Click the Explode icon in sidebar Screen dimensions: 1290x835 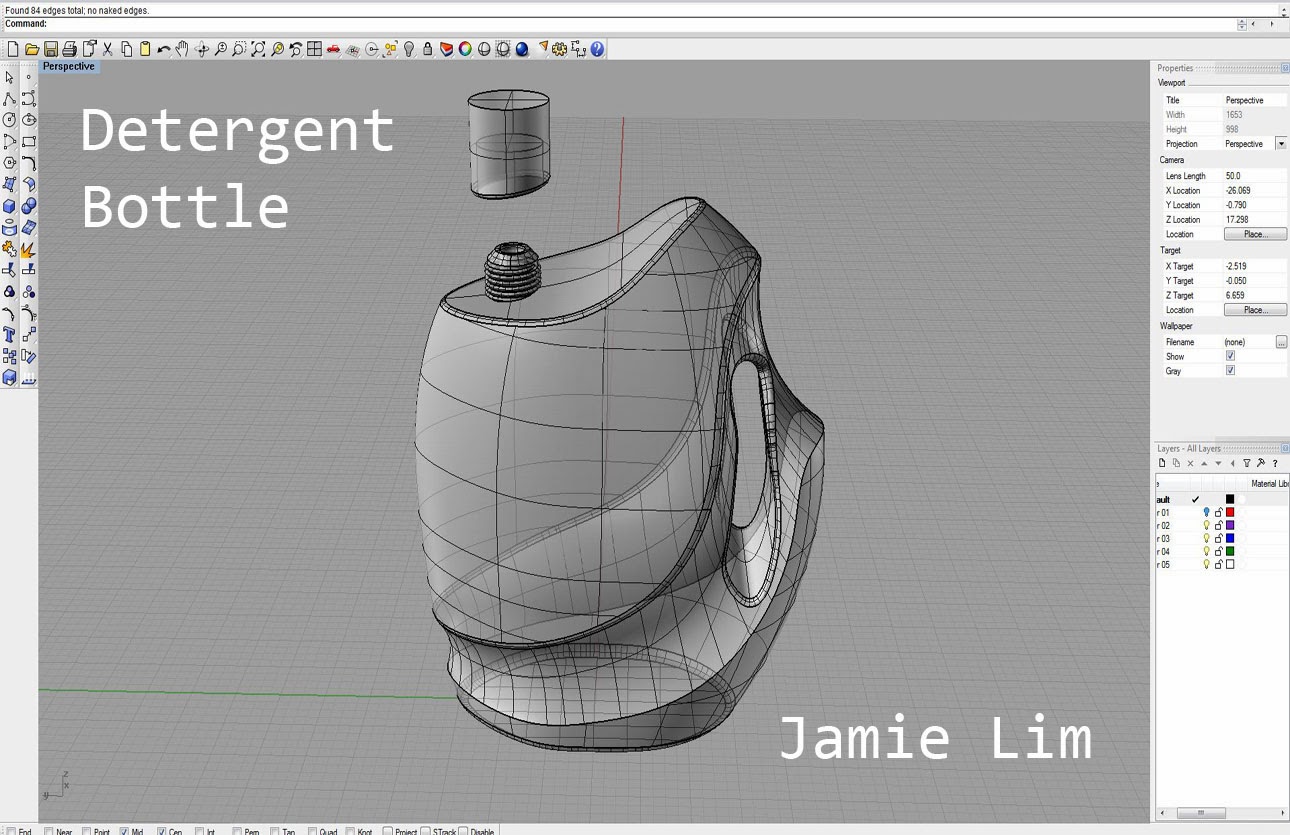point(29,249)
